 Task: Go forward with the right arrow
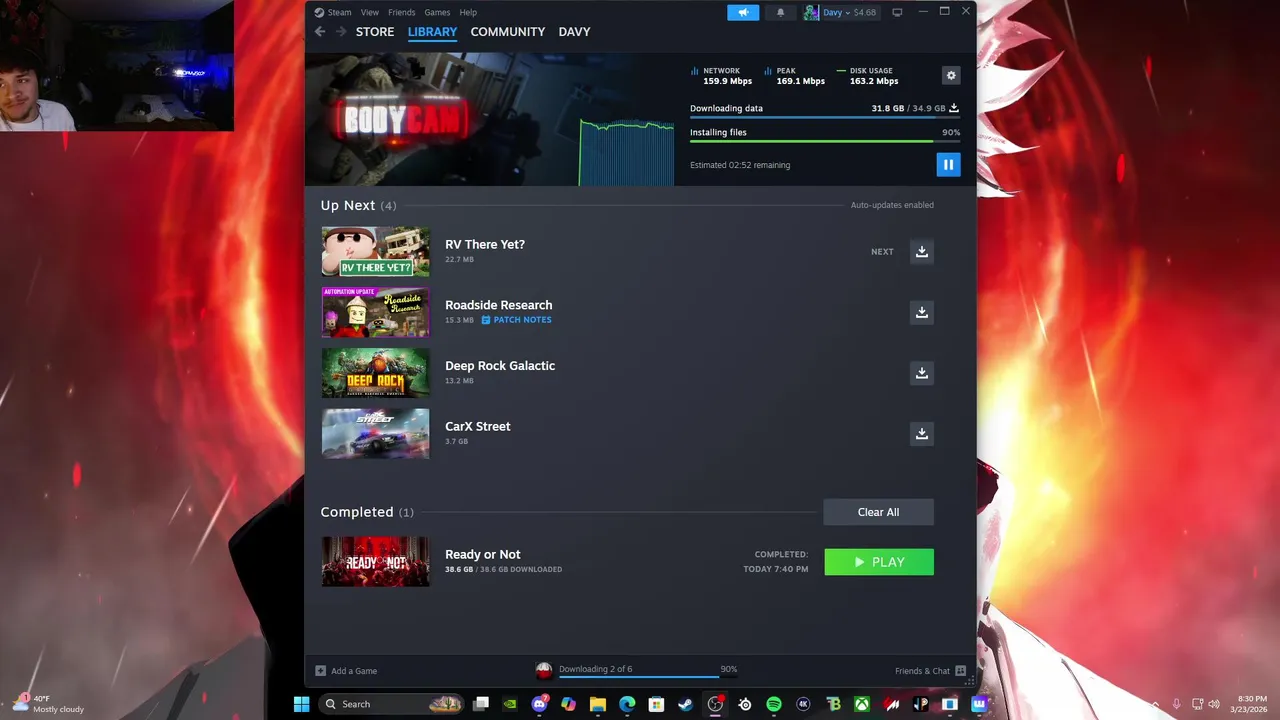tap(340, 32)
